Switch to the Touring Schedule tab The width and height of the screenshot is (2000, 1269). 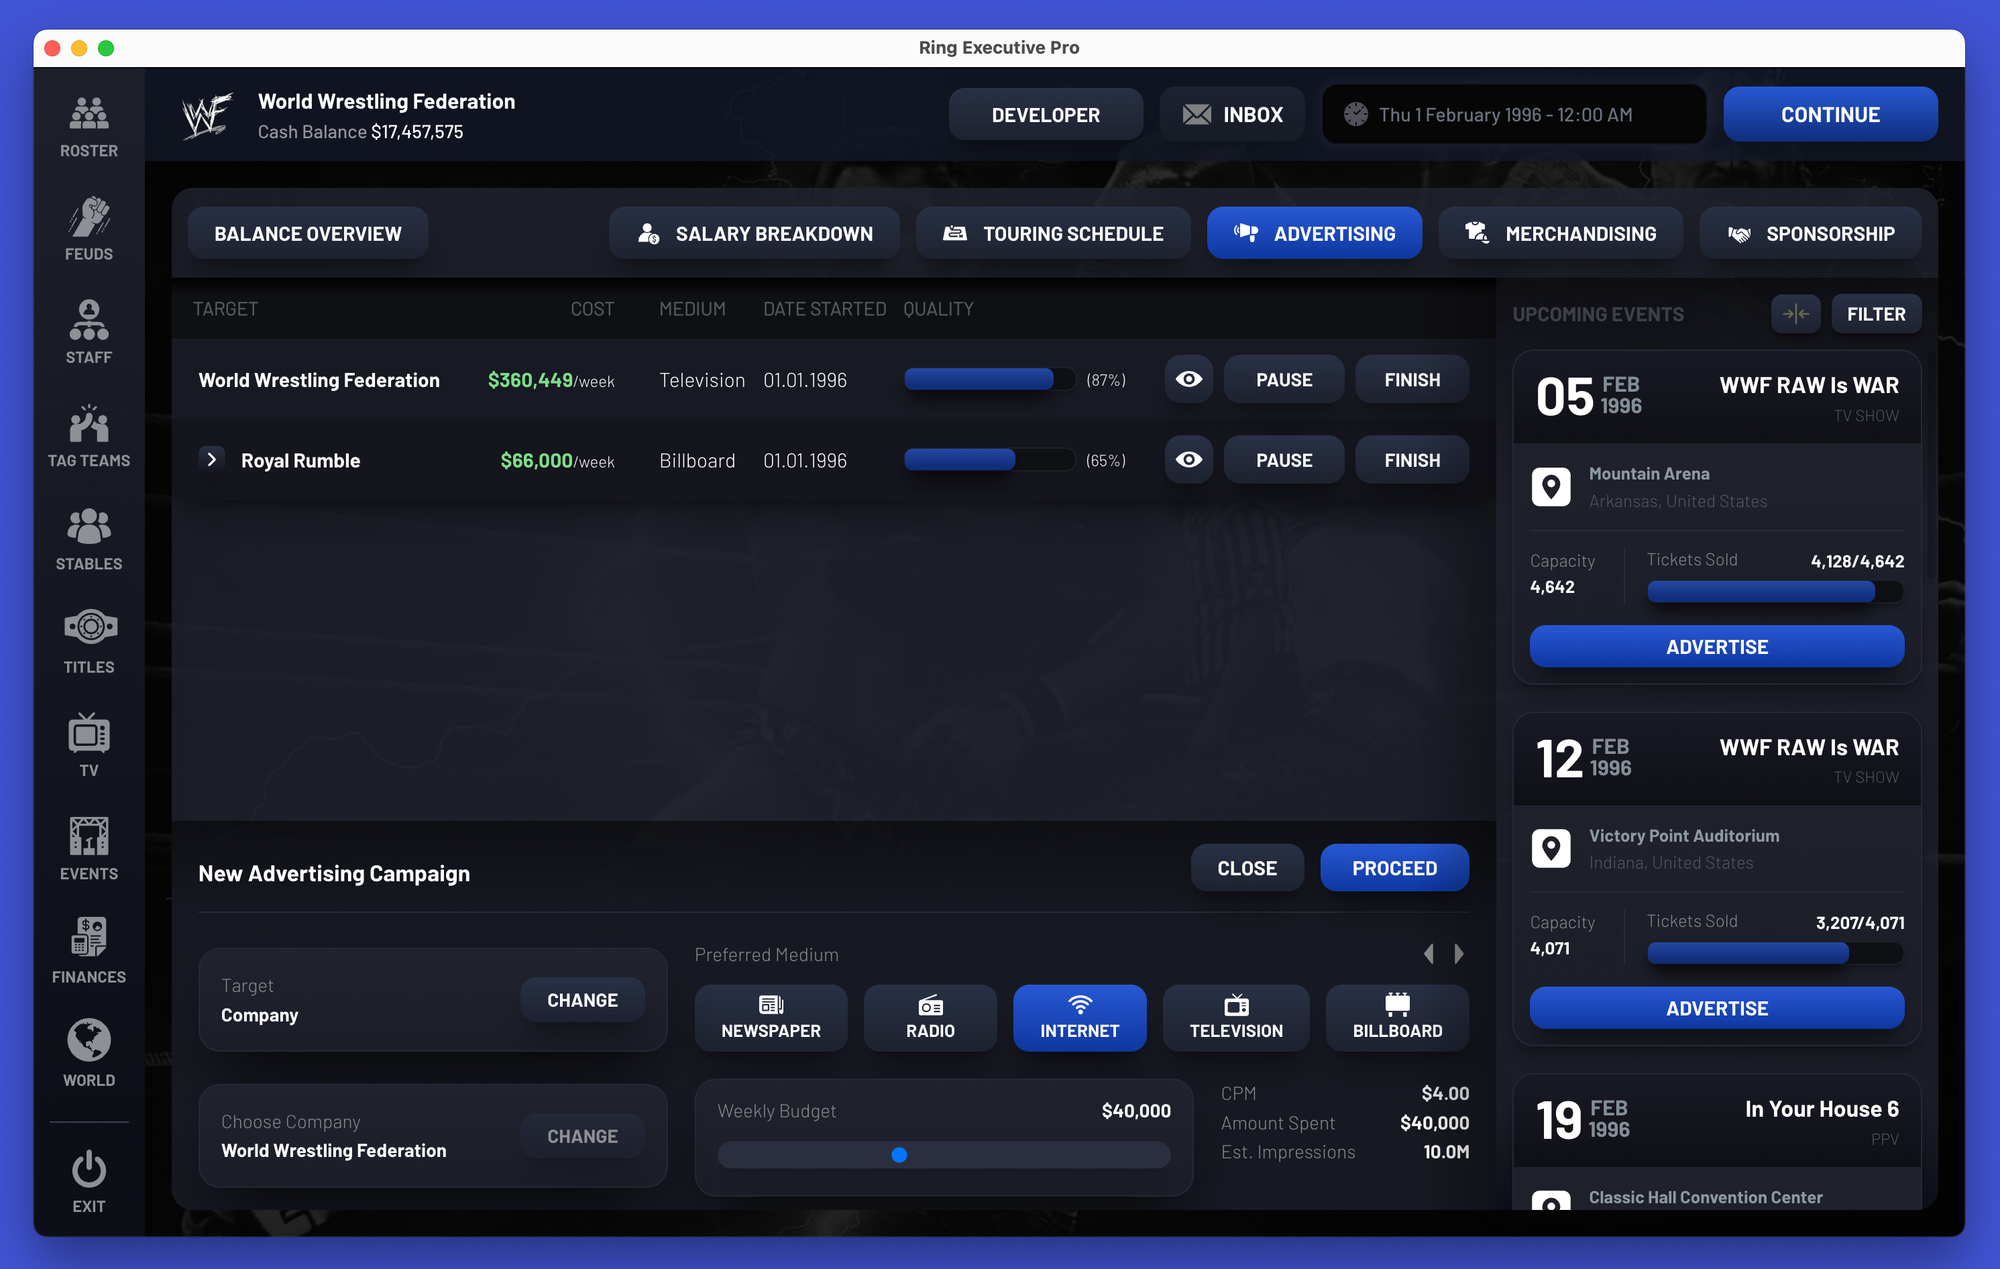pos(1052,233)
